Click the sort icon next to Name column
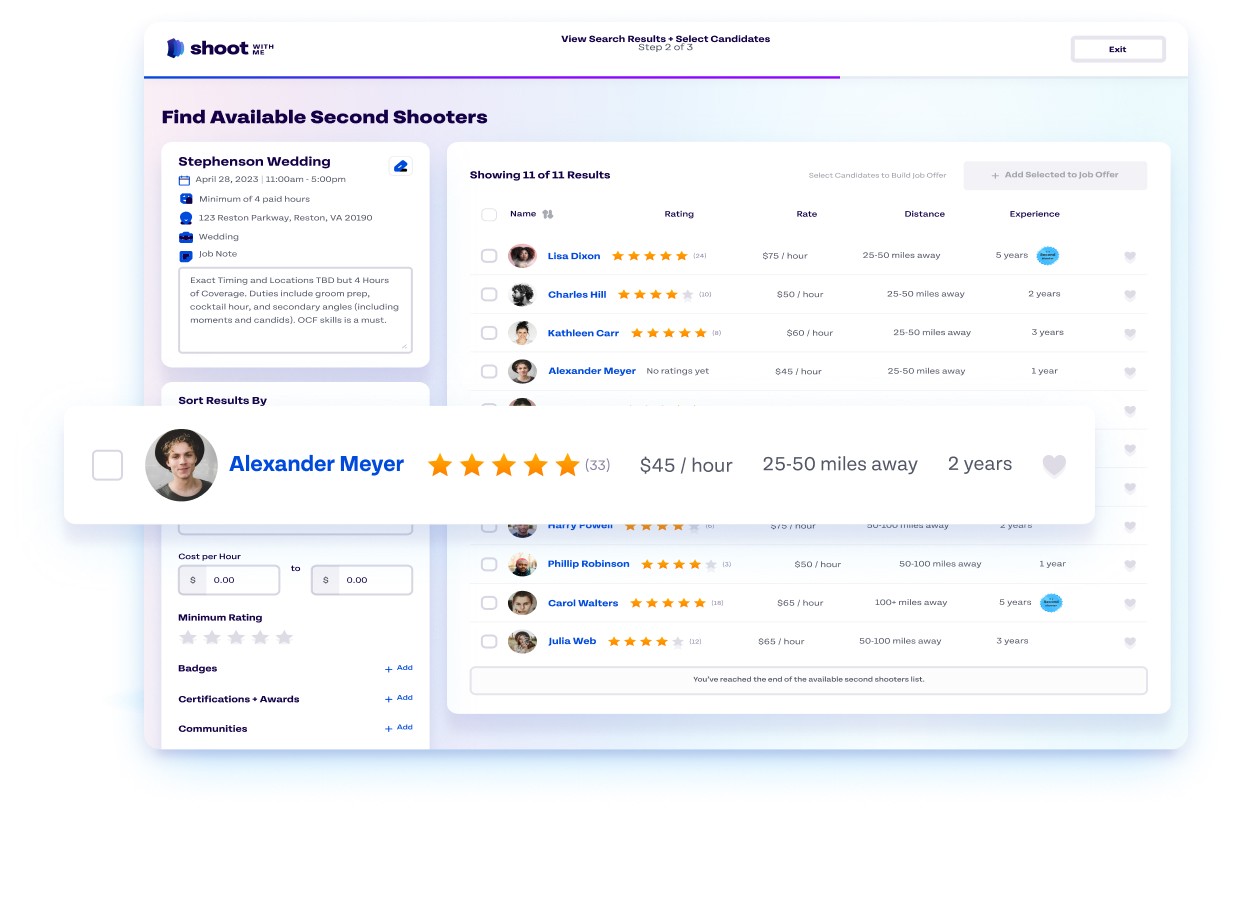 click(x=548, y=214)
